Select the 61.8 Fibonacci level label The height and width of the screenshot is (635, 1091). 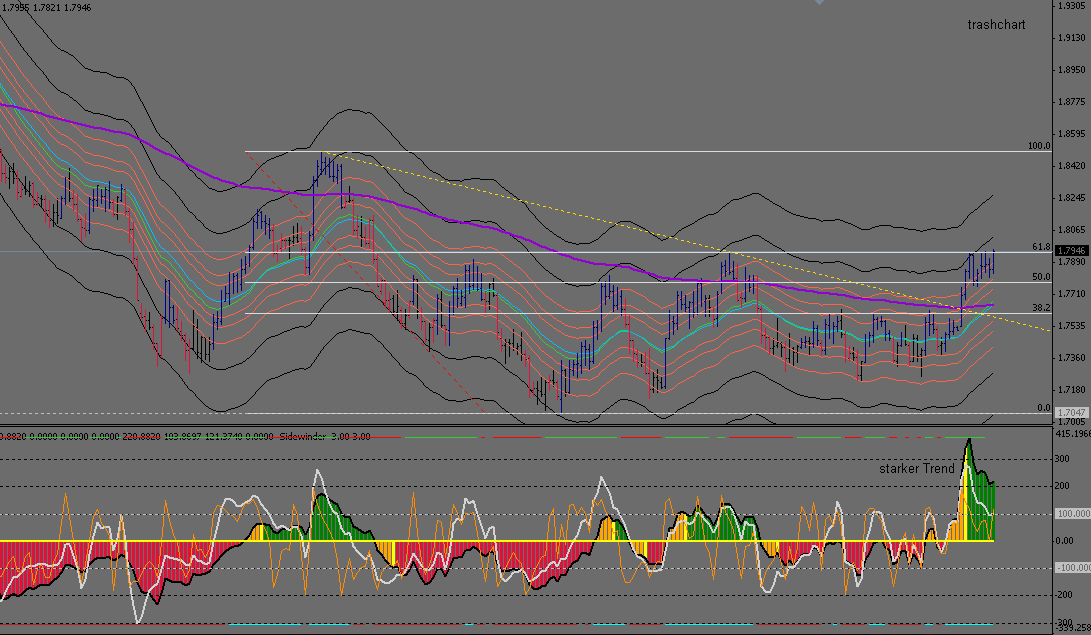pos(1040,246)
